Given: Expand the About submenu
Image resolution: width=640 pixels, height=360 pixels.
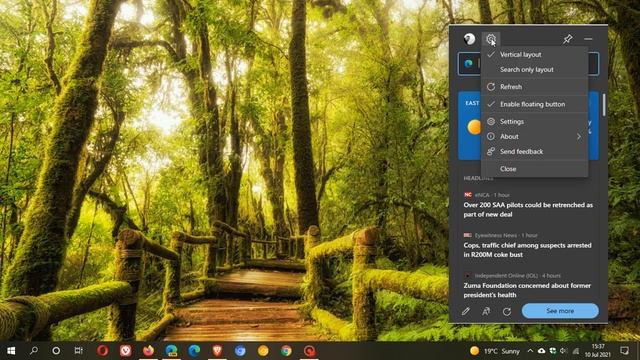Looking at the screenshot, I should (534, 137).
